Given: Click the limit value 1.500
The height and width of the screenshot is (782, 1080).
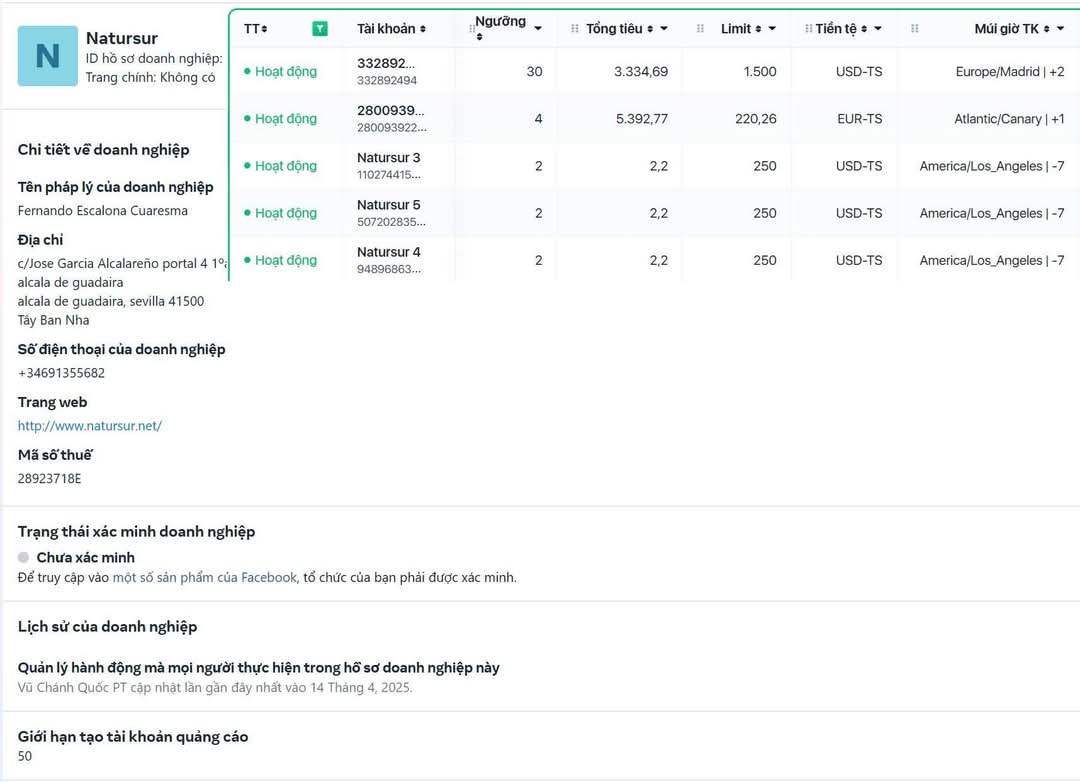Looking at the screenshot, I should (x=760, y=71).
